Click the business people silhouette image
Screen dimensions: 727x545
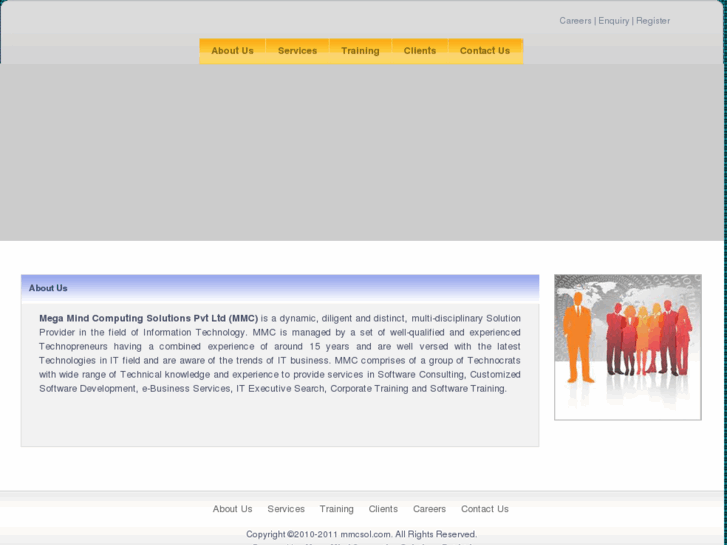click(x=628, y=347)
